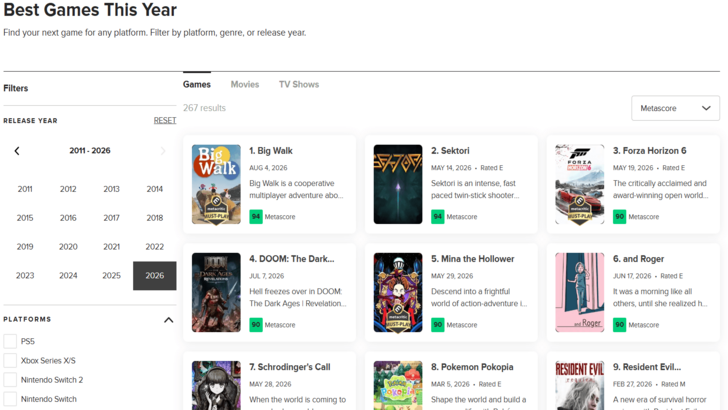Open the Metascore sort dropdown
The width and height of the screenshot is (728, 410).
point(675,108)
